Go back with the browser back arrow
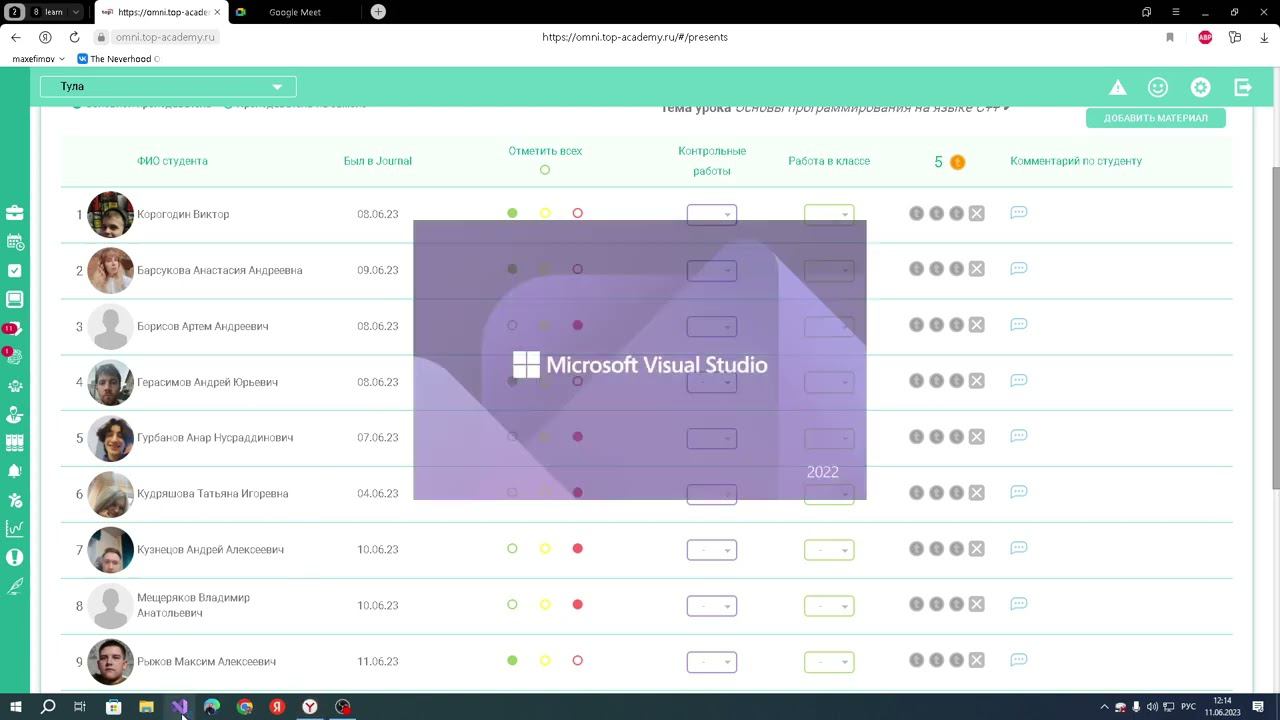The width and height of the screenshot is (1280, 720). tap(16, 37)
